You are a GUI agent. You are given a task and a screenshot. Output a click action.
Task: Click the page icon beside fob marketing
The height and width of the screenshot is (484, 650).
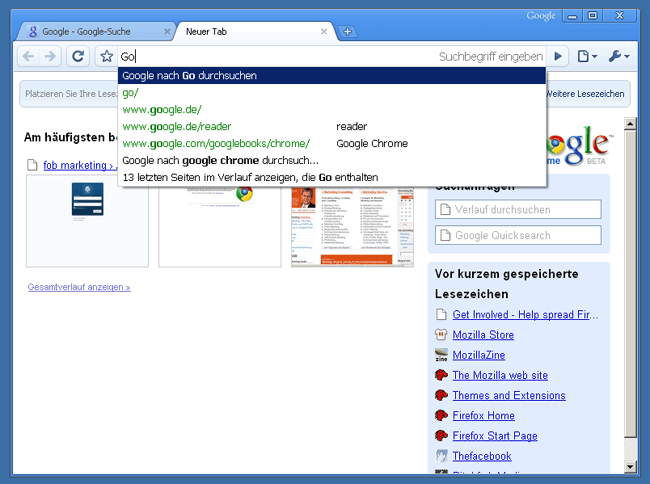pos(32,165)
